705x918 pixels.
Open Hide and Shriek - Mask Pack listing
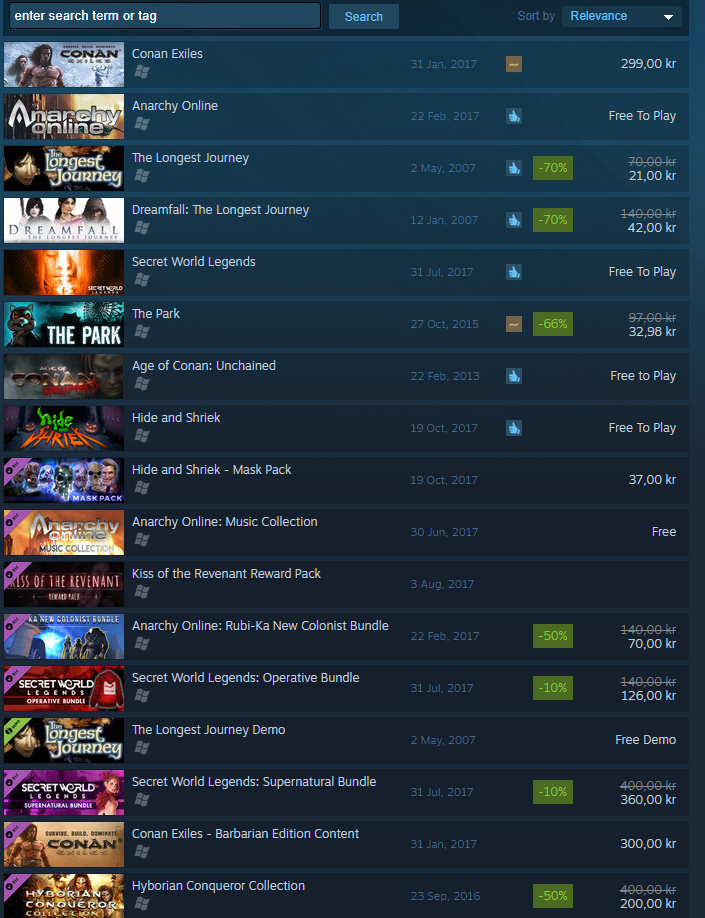click(x=345, y=480)
